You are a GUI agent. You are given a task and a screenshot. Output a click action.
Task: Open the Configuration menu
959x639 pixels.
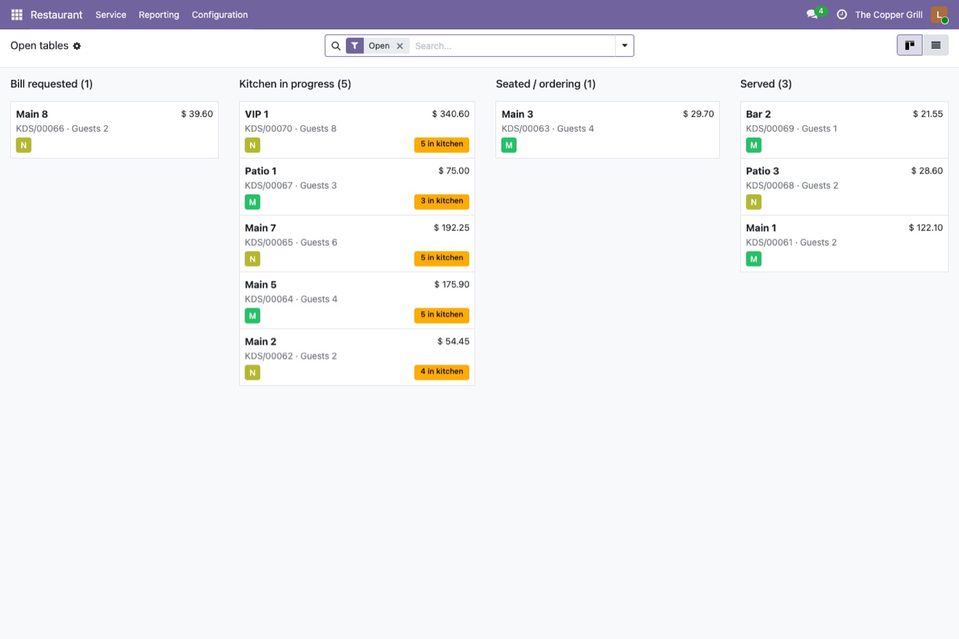click(x=220, y=15)
